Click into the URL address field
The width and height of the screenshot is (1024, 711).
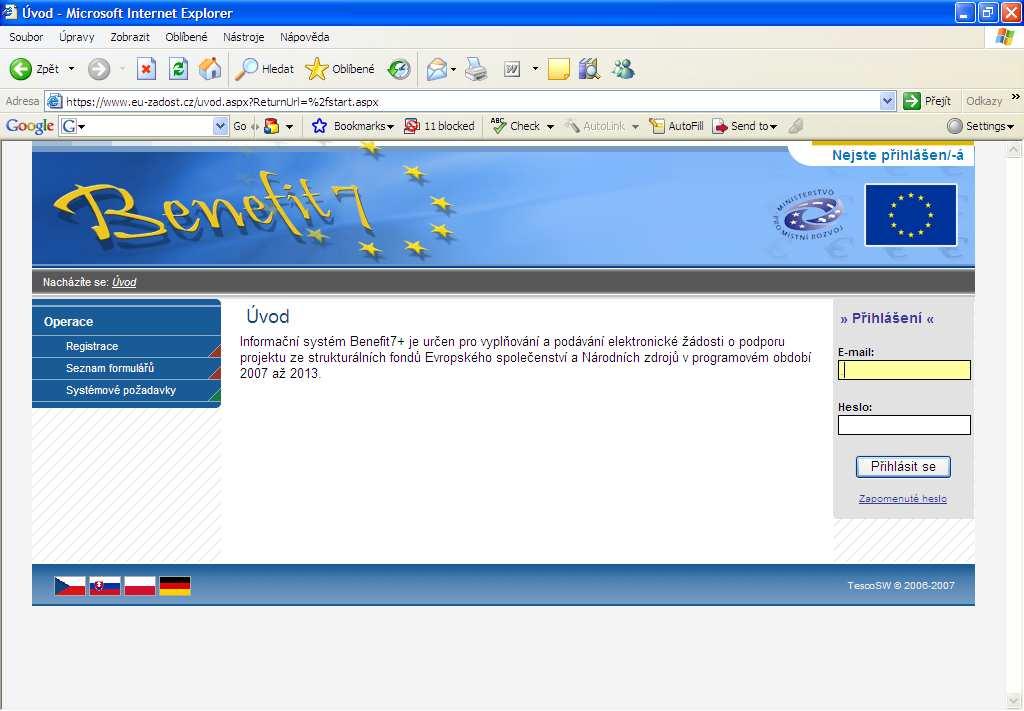pos(470,101)
